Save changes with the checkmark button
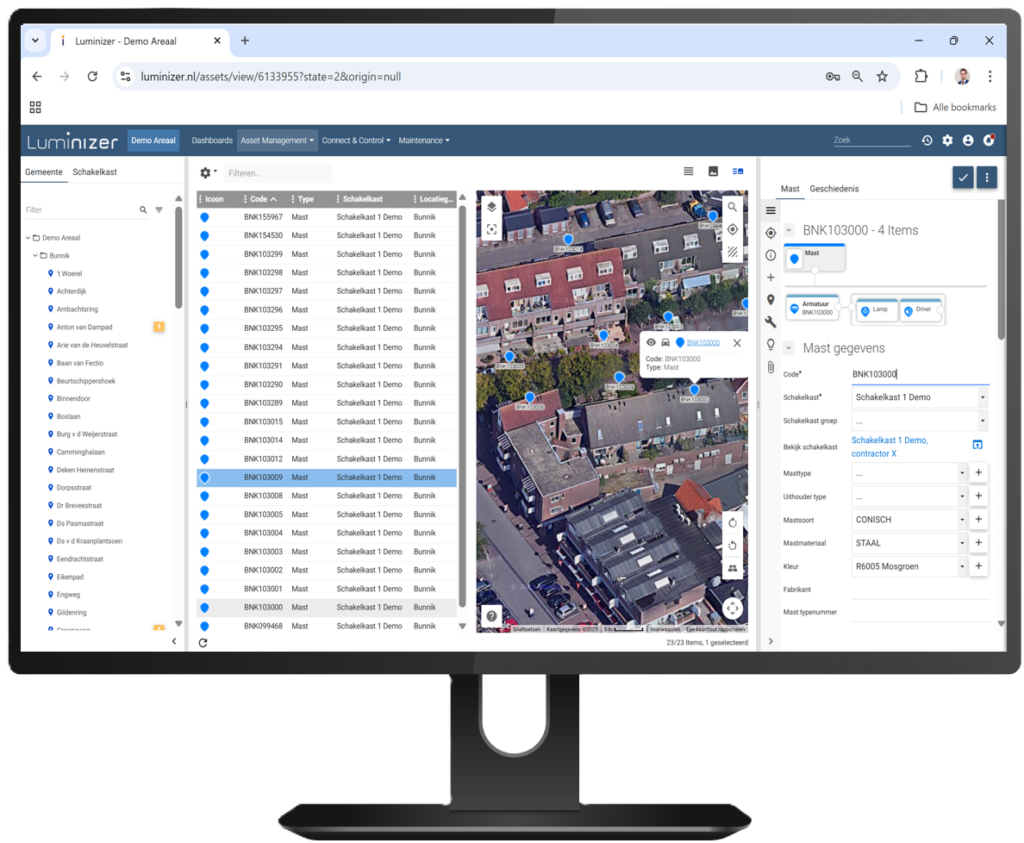The width and height of the screenshot is (1024, 843). pos(963,177)
